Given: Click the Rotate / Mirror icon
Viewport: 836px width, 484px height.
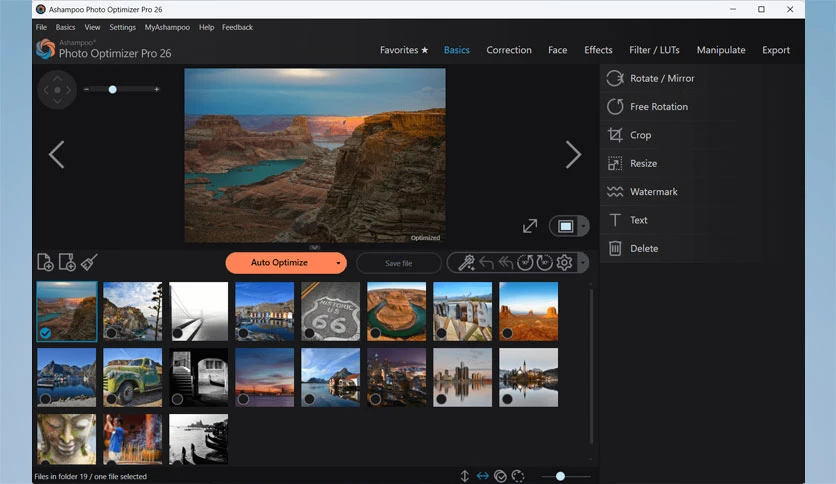Looking at the screenshot, I should pos(615,78).
